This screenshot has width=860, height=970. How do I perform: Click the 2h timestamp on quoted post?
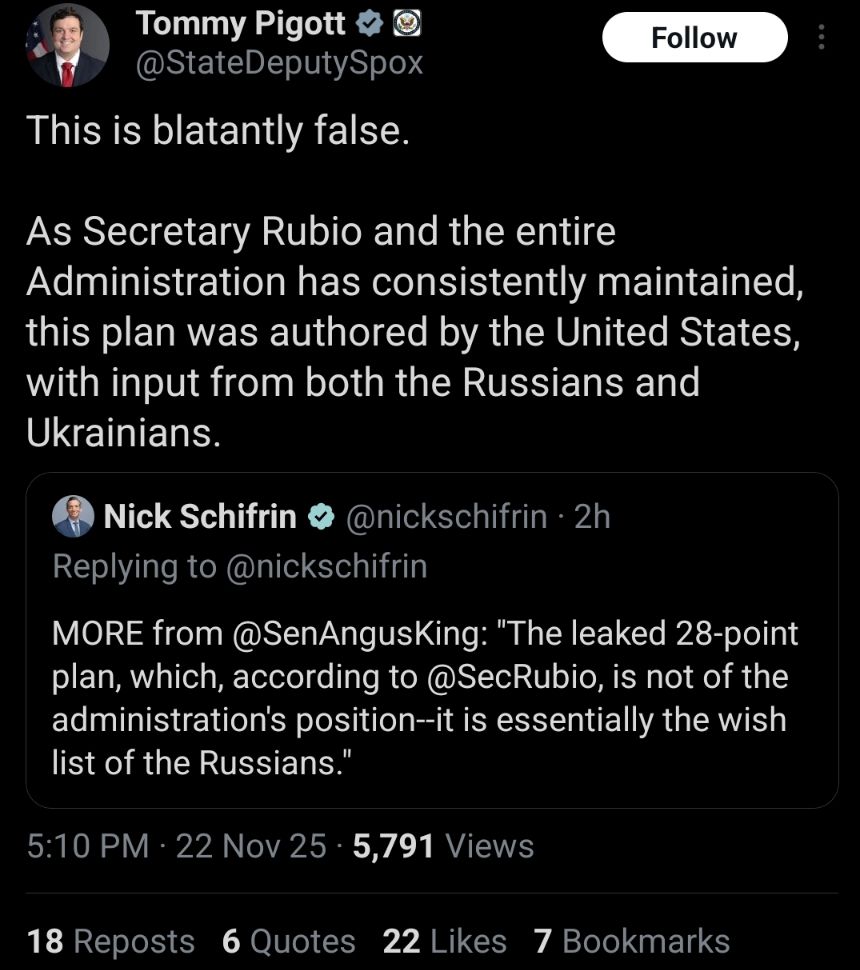[x=593, y=516]
